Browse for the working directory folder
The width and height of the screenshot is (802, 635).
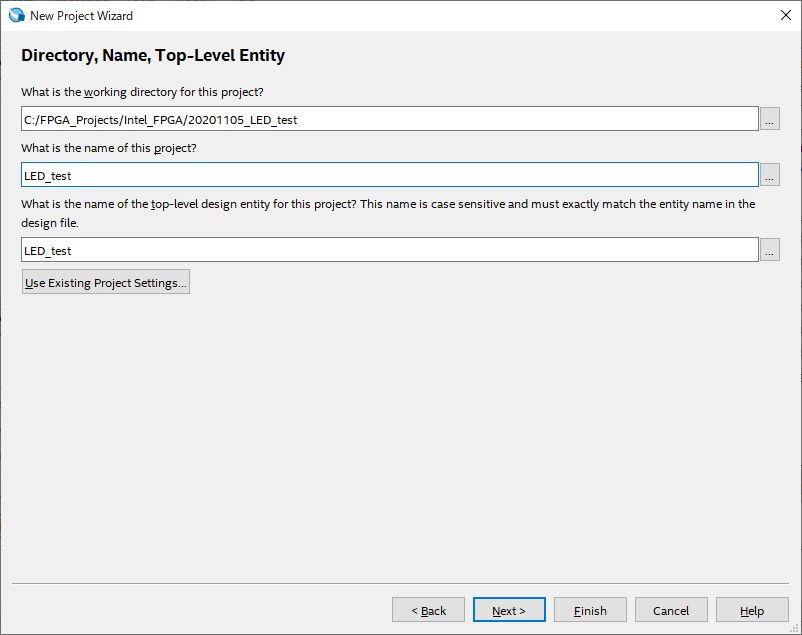pyautogui.click(x=770, y=119)
